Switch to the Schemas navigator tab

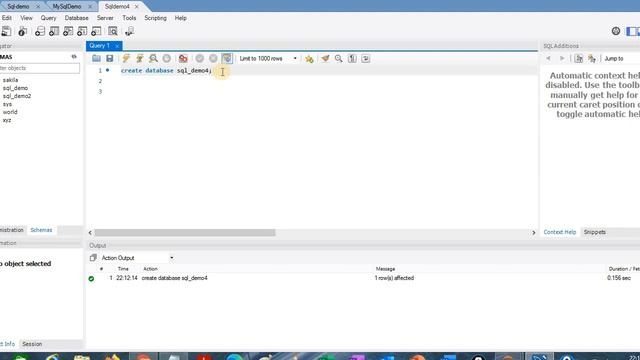(41, 230)
